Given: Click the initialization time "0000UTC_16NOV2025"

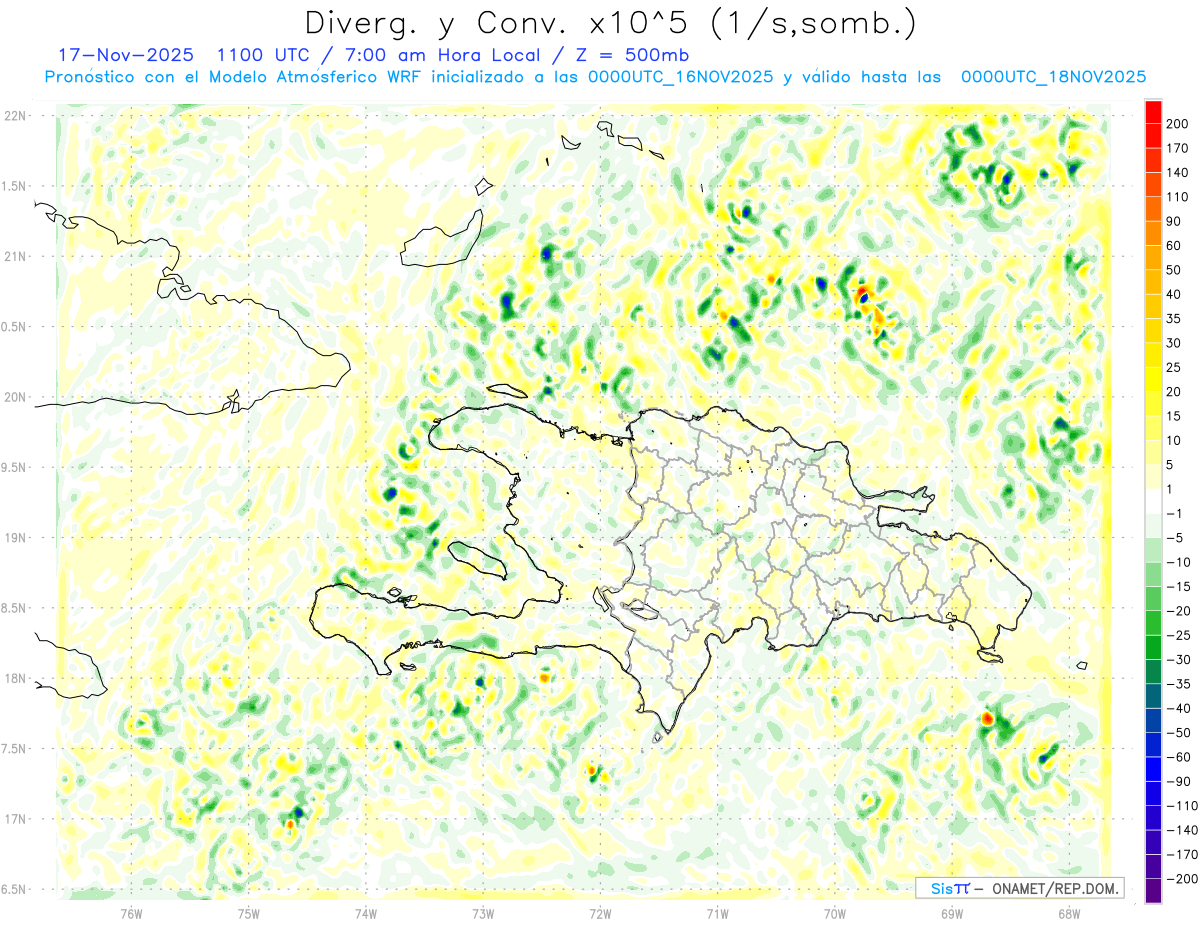Looking at the screenshot, I should click(681, 77).
